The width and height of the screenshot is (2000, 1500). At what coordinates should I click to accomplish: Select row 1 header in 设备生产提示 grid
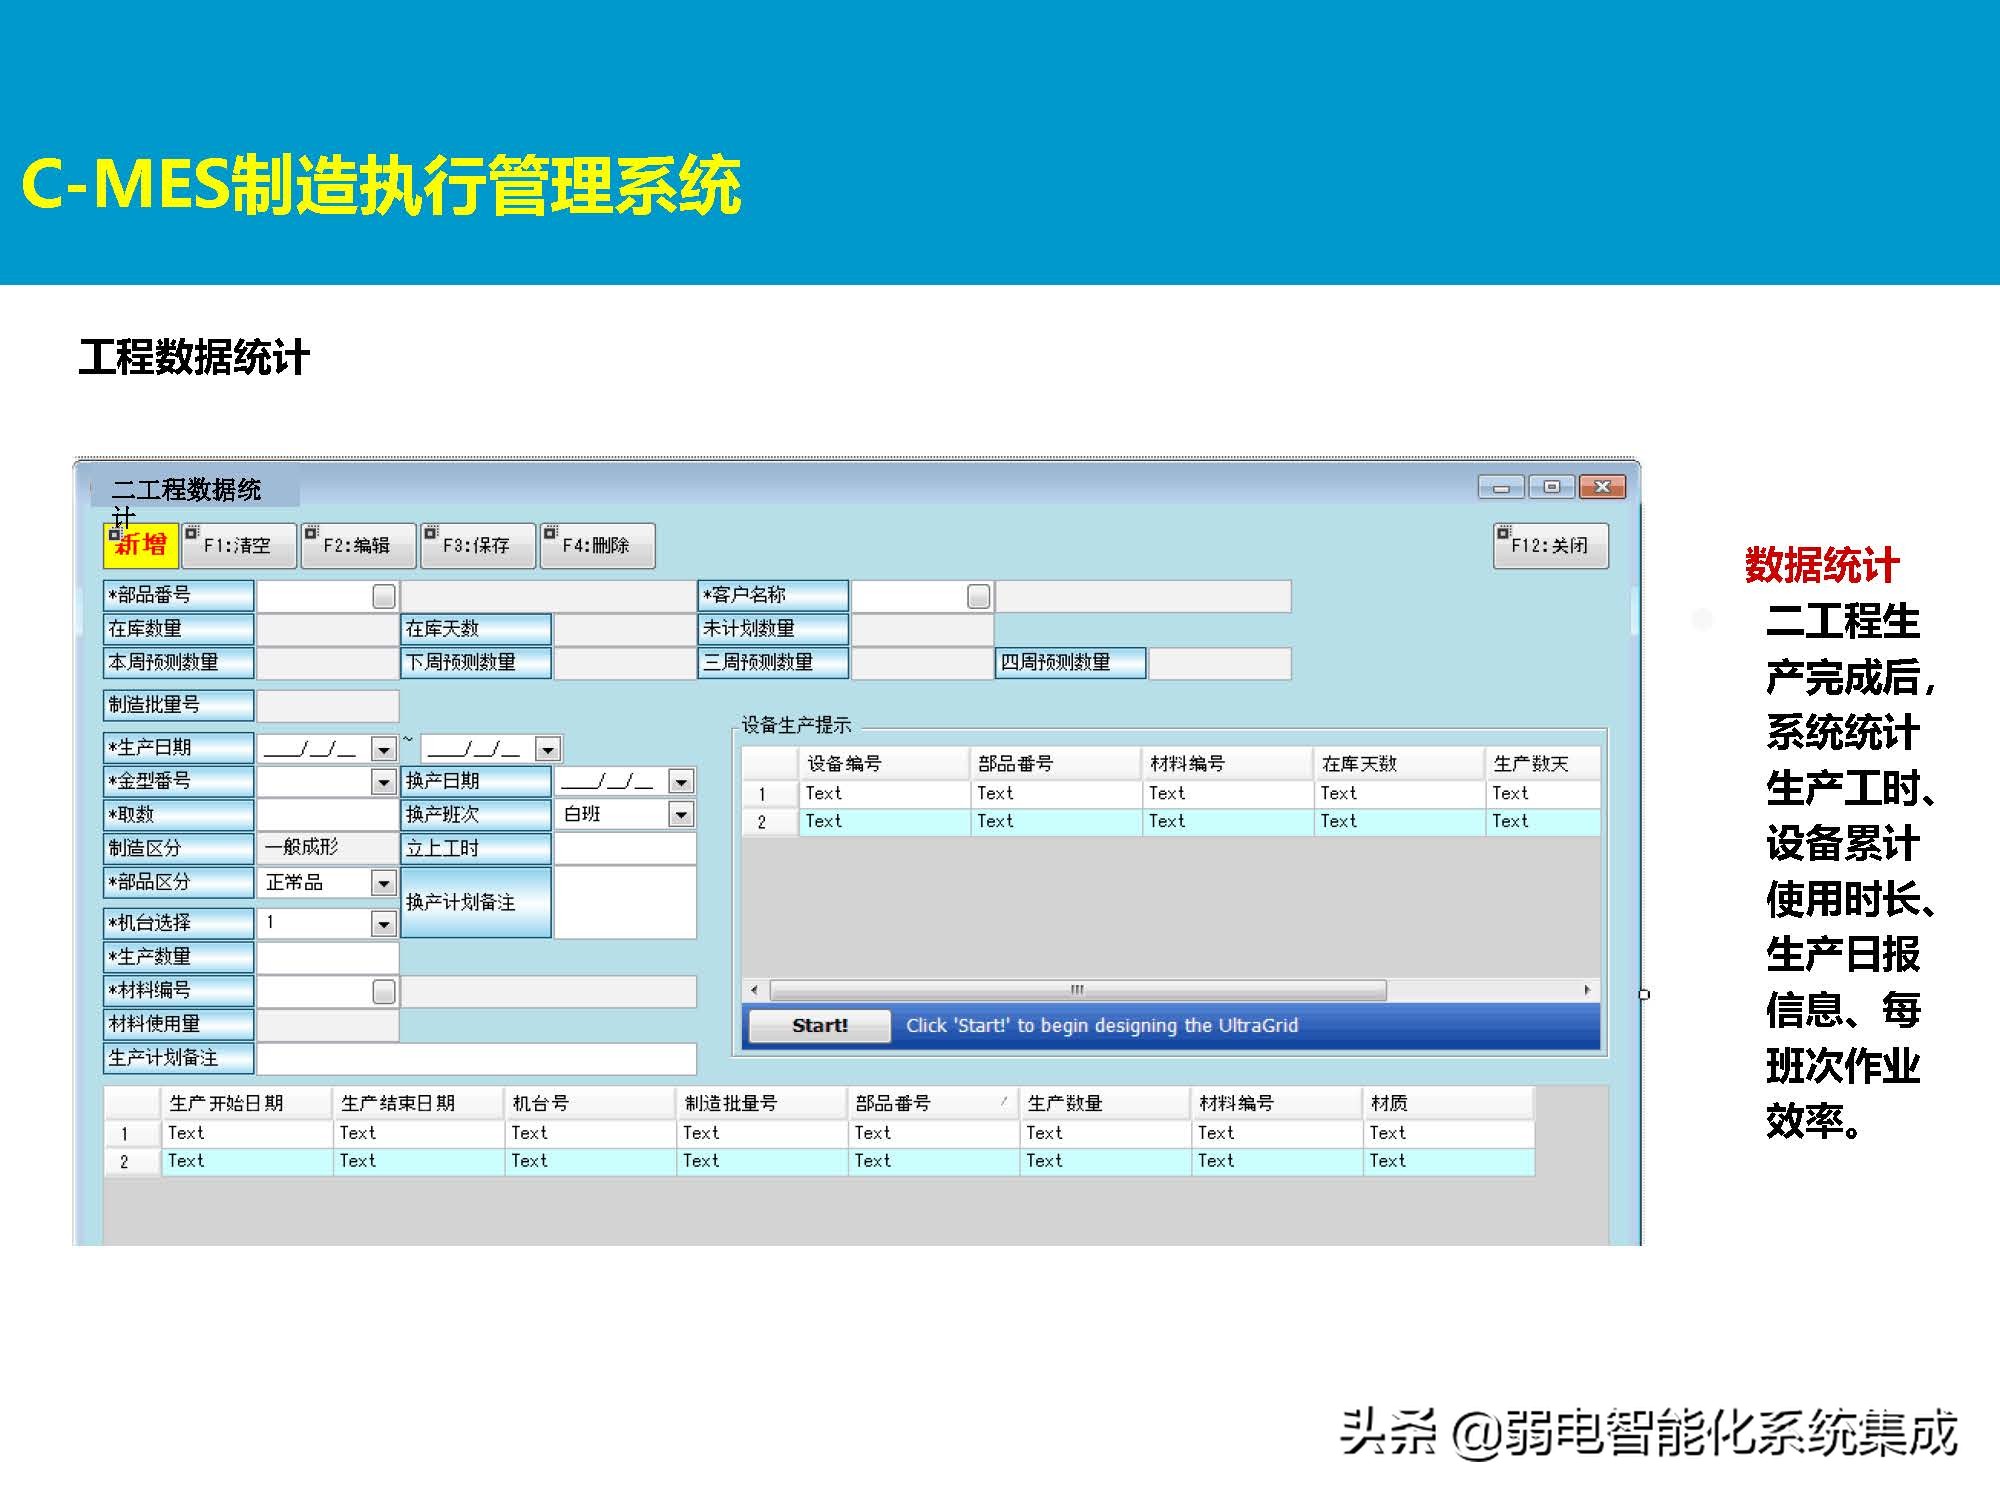(x=770, y=795)
